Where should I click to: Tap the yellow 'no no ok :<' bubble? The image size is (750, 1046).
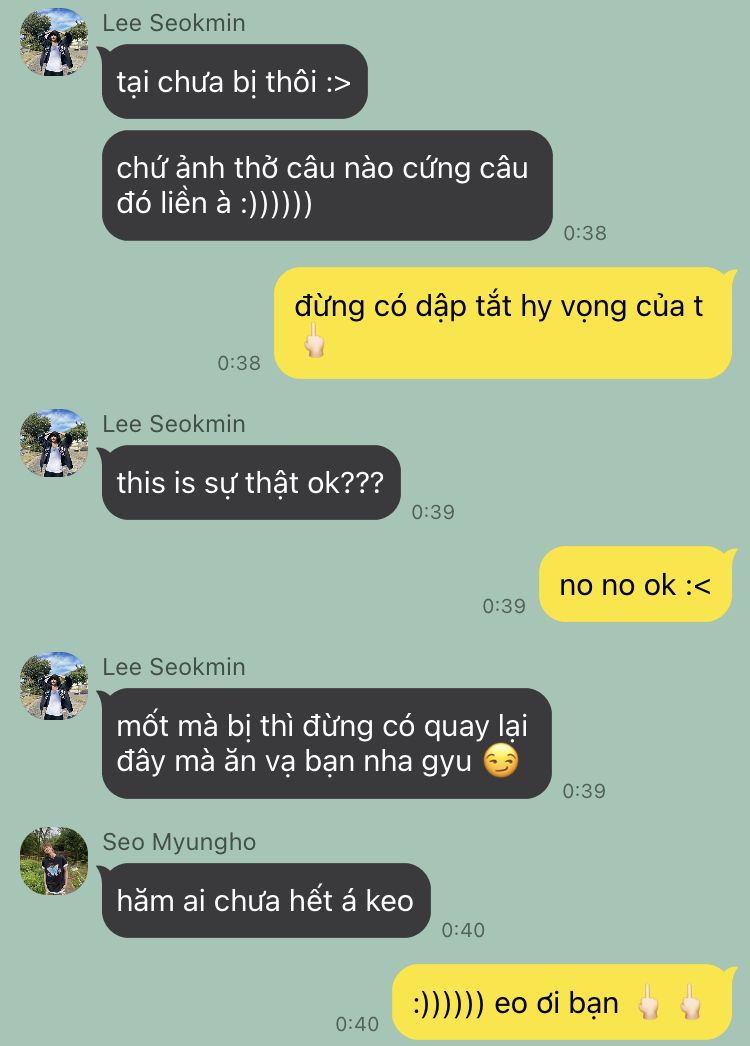(x=636, y=584)
